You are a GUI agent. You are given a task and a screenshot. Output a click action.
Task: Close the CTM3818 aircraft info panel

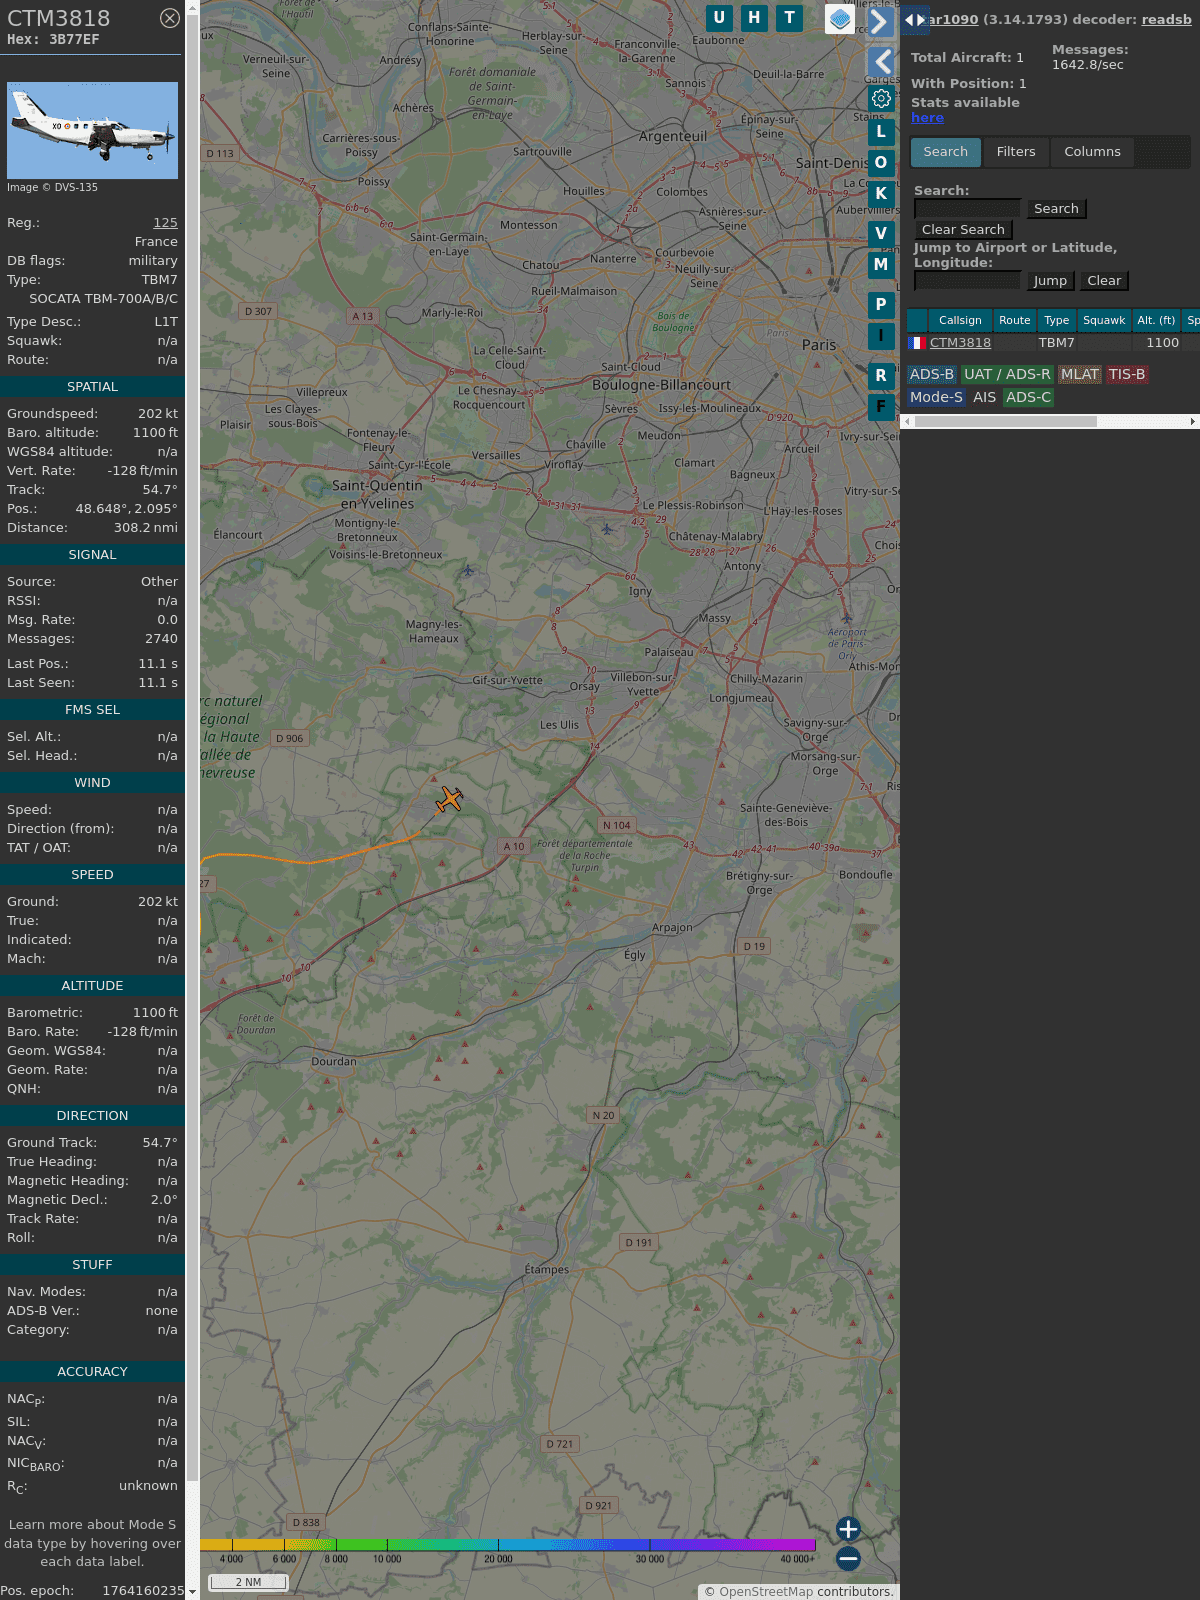[170, 18]
